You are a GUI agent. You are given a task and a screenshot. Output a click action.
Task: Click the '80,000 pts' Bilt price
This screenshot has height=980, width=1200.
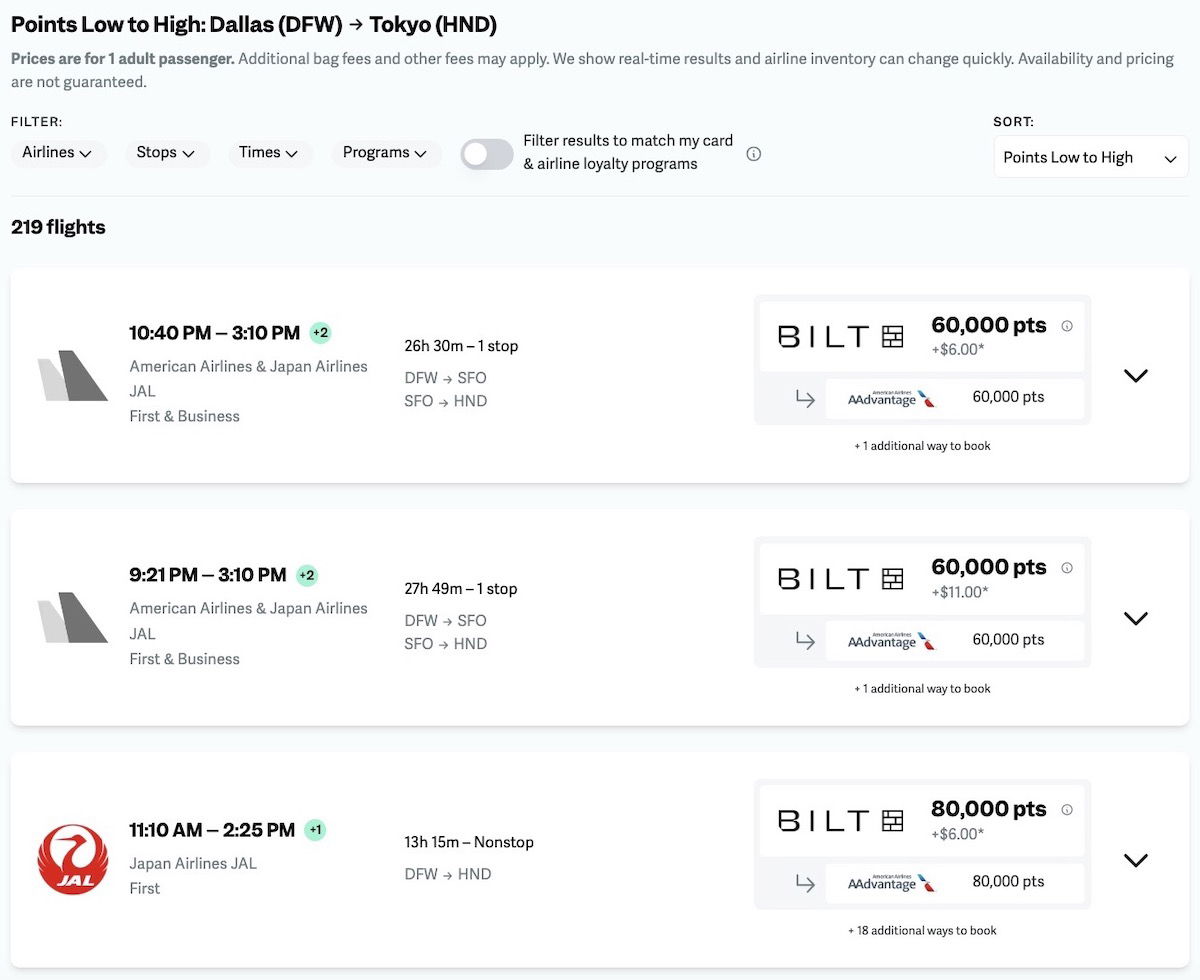(x=989, y=809)
